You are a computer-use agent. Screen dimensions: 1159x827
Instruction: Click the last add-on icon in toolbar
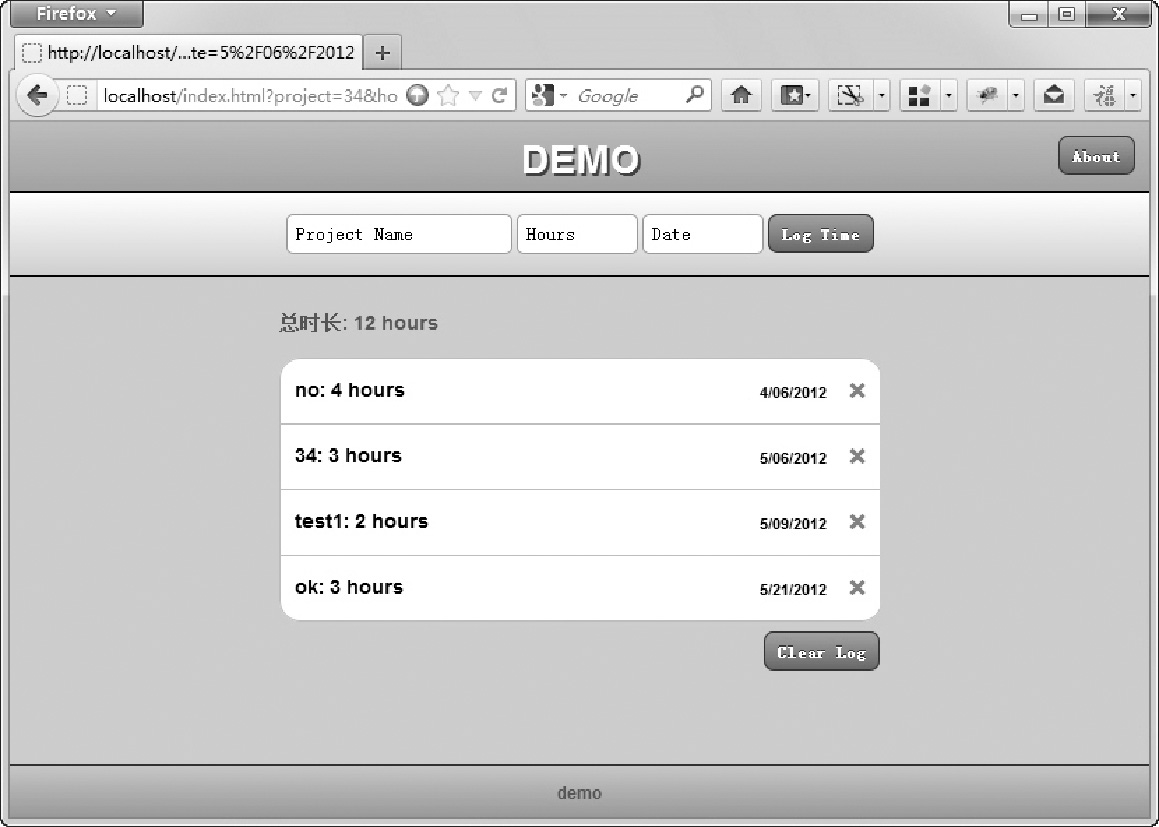pos(1104,95)
